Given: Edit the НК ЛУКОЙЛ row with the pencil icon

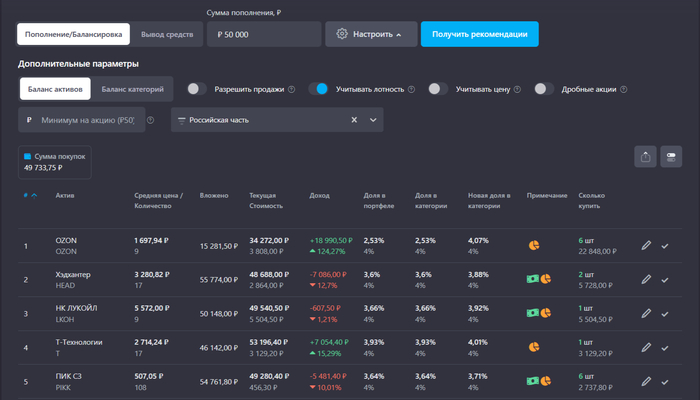Looking at the screenshot, I should (646, 314).
